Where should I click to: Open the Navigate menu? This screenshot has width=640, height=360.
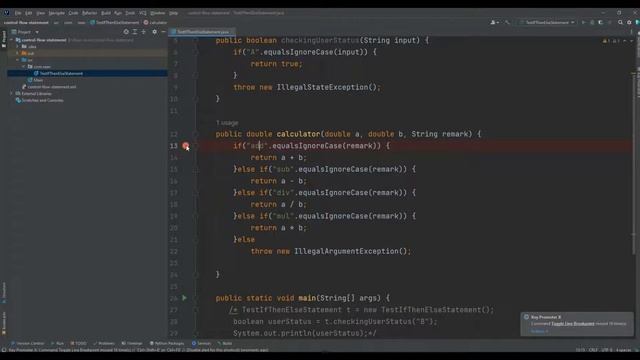[x=57, y=13]
